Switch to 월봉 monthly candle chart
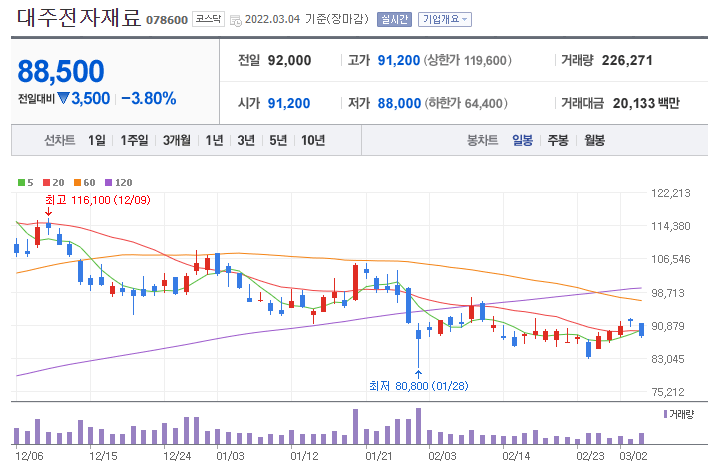 click(594, 140)
